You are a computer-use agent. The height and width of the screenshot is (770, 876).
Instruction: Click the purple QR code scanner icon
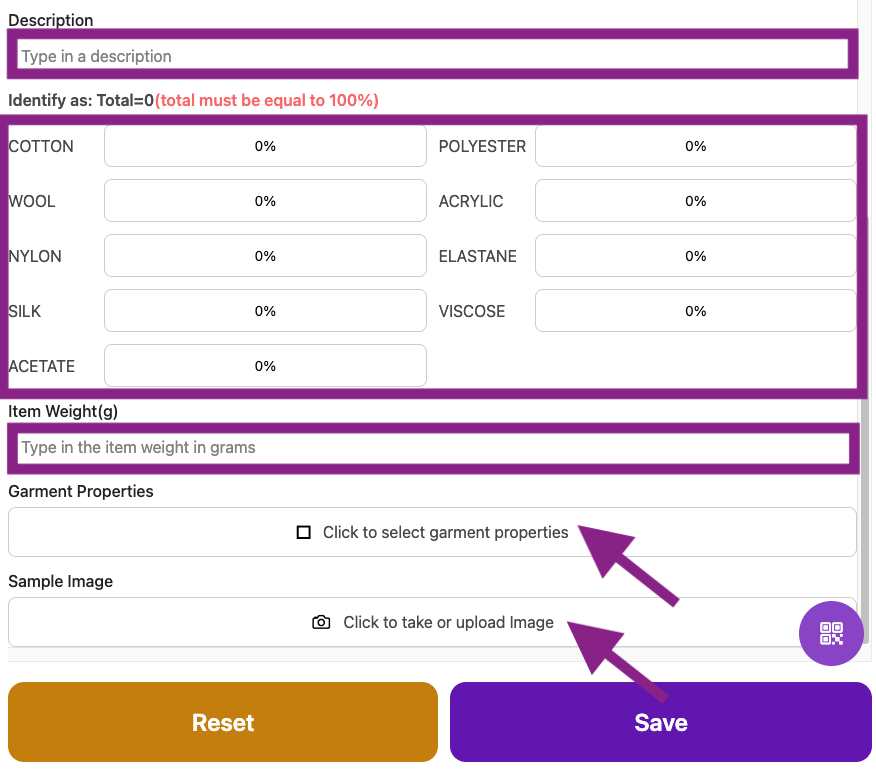pos(831,633)
